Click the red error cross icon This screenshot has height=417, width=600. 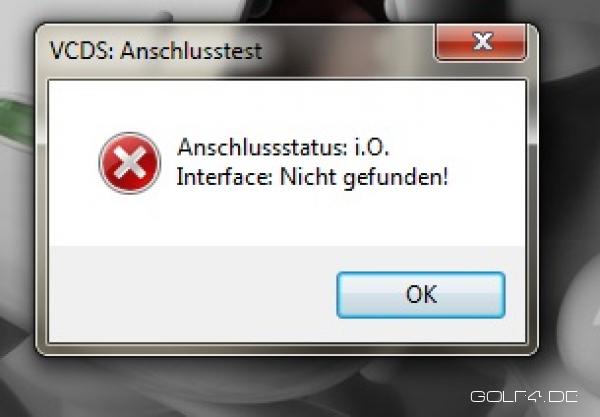pos(130,163)
